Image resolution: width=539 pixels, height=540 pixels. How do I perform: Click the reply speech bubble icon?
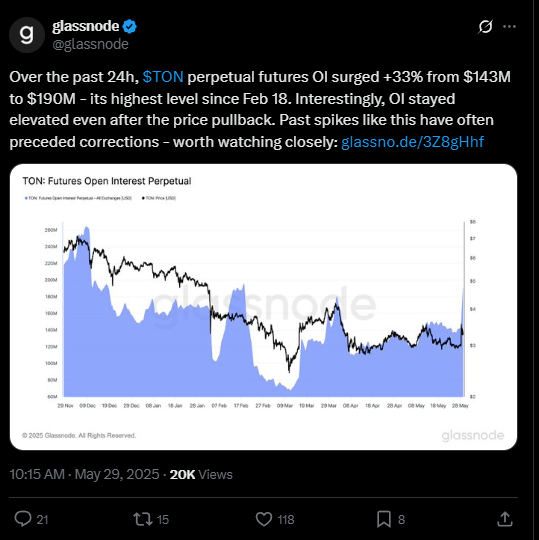pos(23,519)
